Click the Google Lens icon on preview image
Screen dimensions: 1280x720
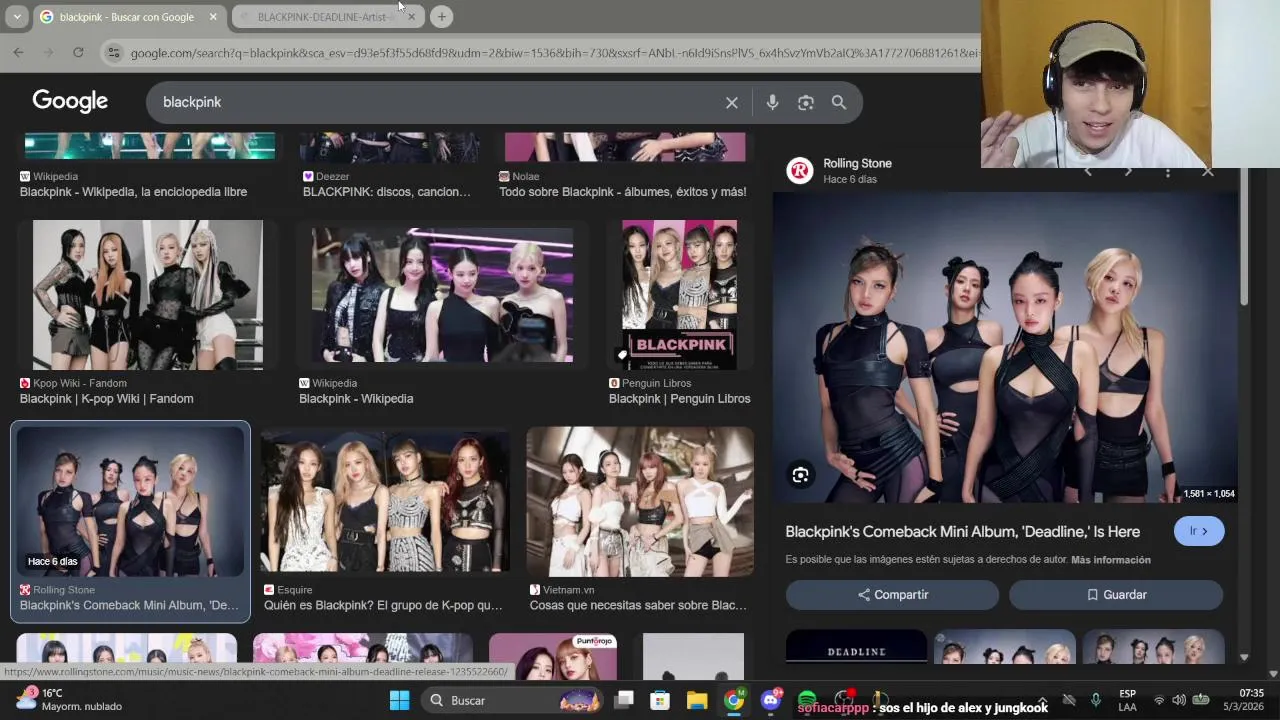tap(800, 475)
